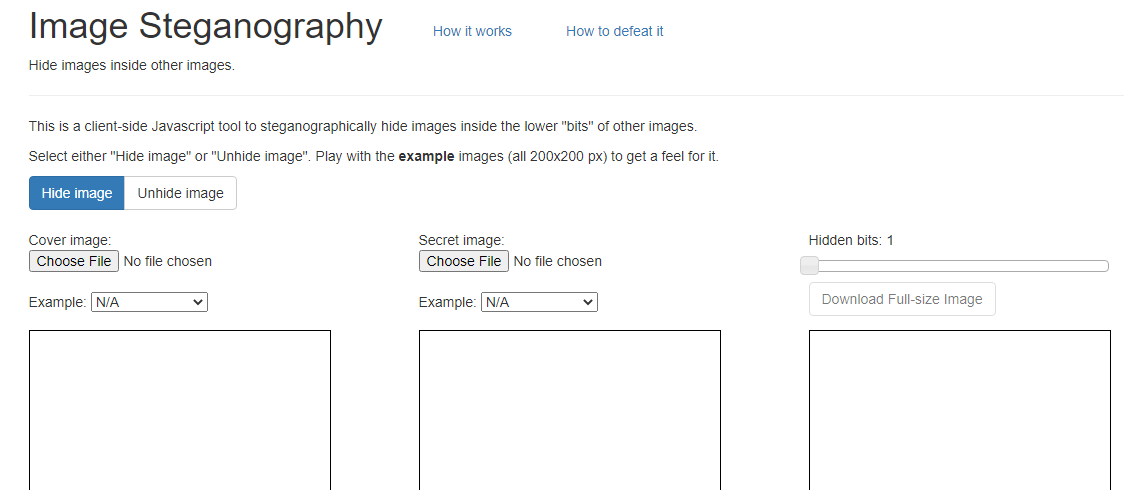Click the "Hidden bits: 1" label
1124x490 pixels.
click(x=851, y=240)
